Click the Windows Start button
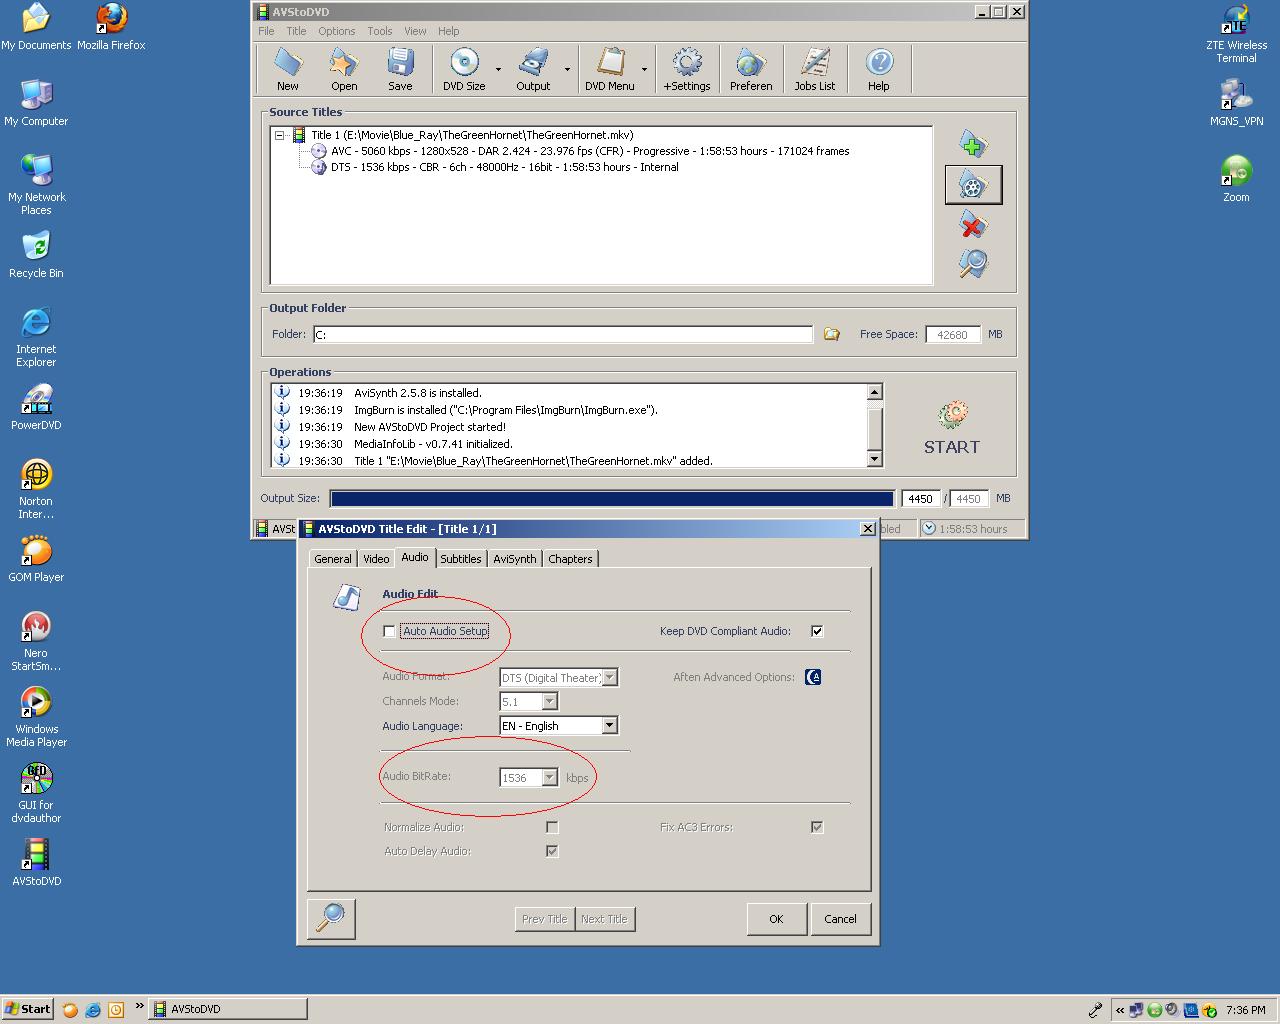Image resolution: width=1280 pixels, height=1024 pixels. 27,1009
